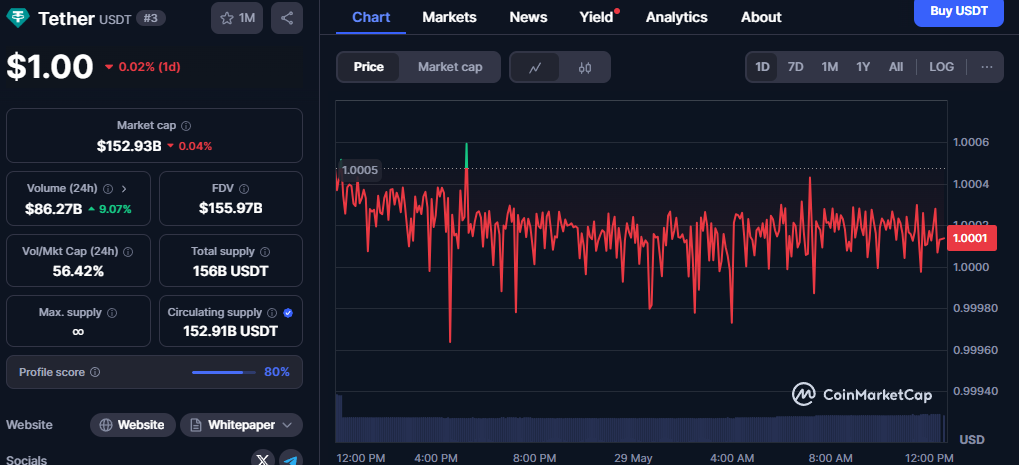The image size is (1019, 465).
Task: Select the Price chart toggle
Action: point(368,67)
